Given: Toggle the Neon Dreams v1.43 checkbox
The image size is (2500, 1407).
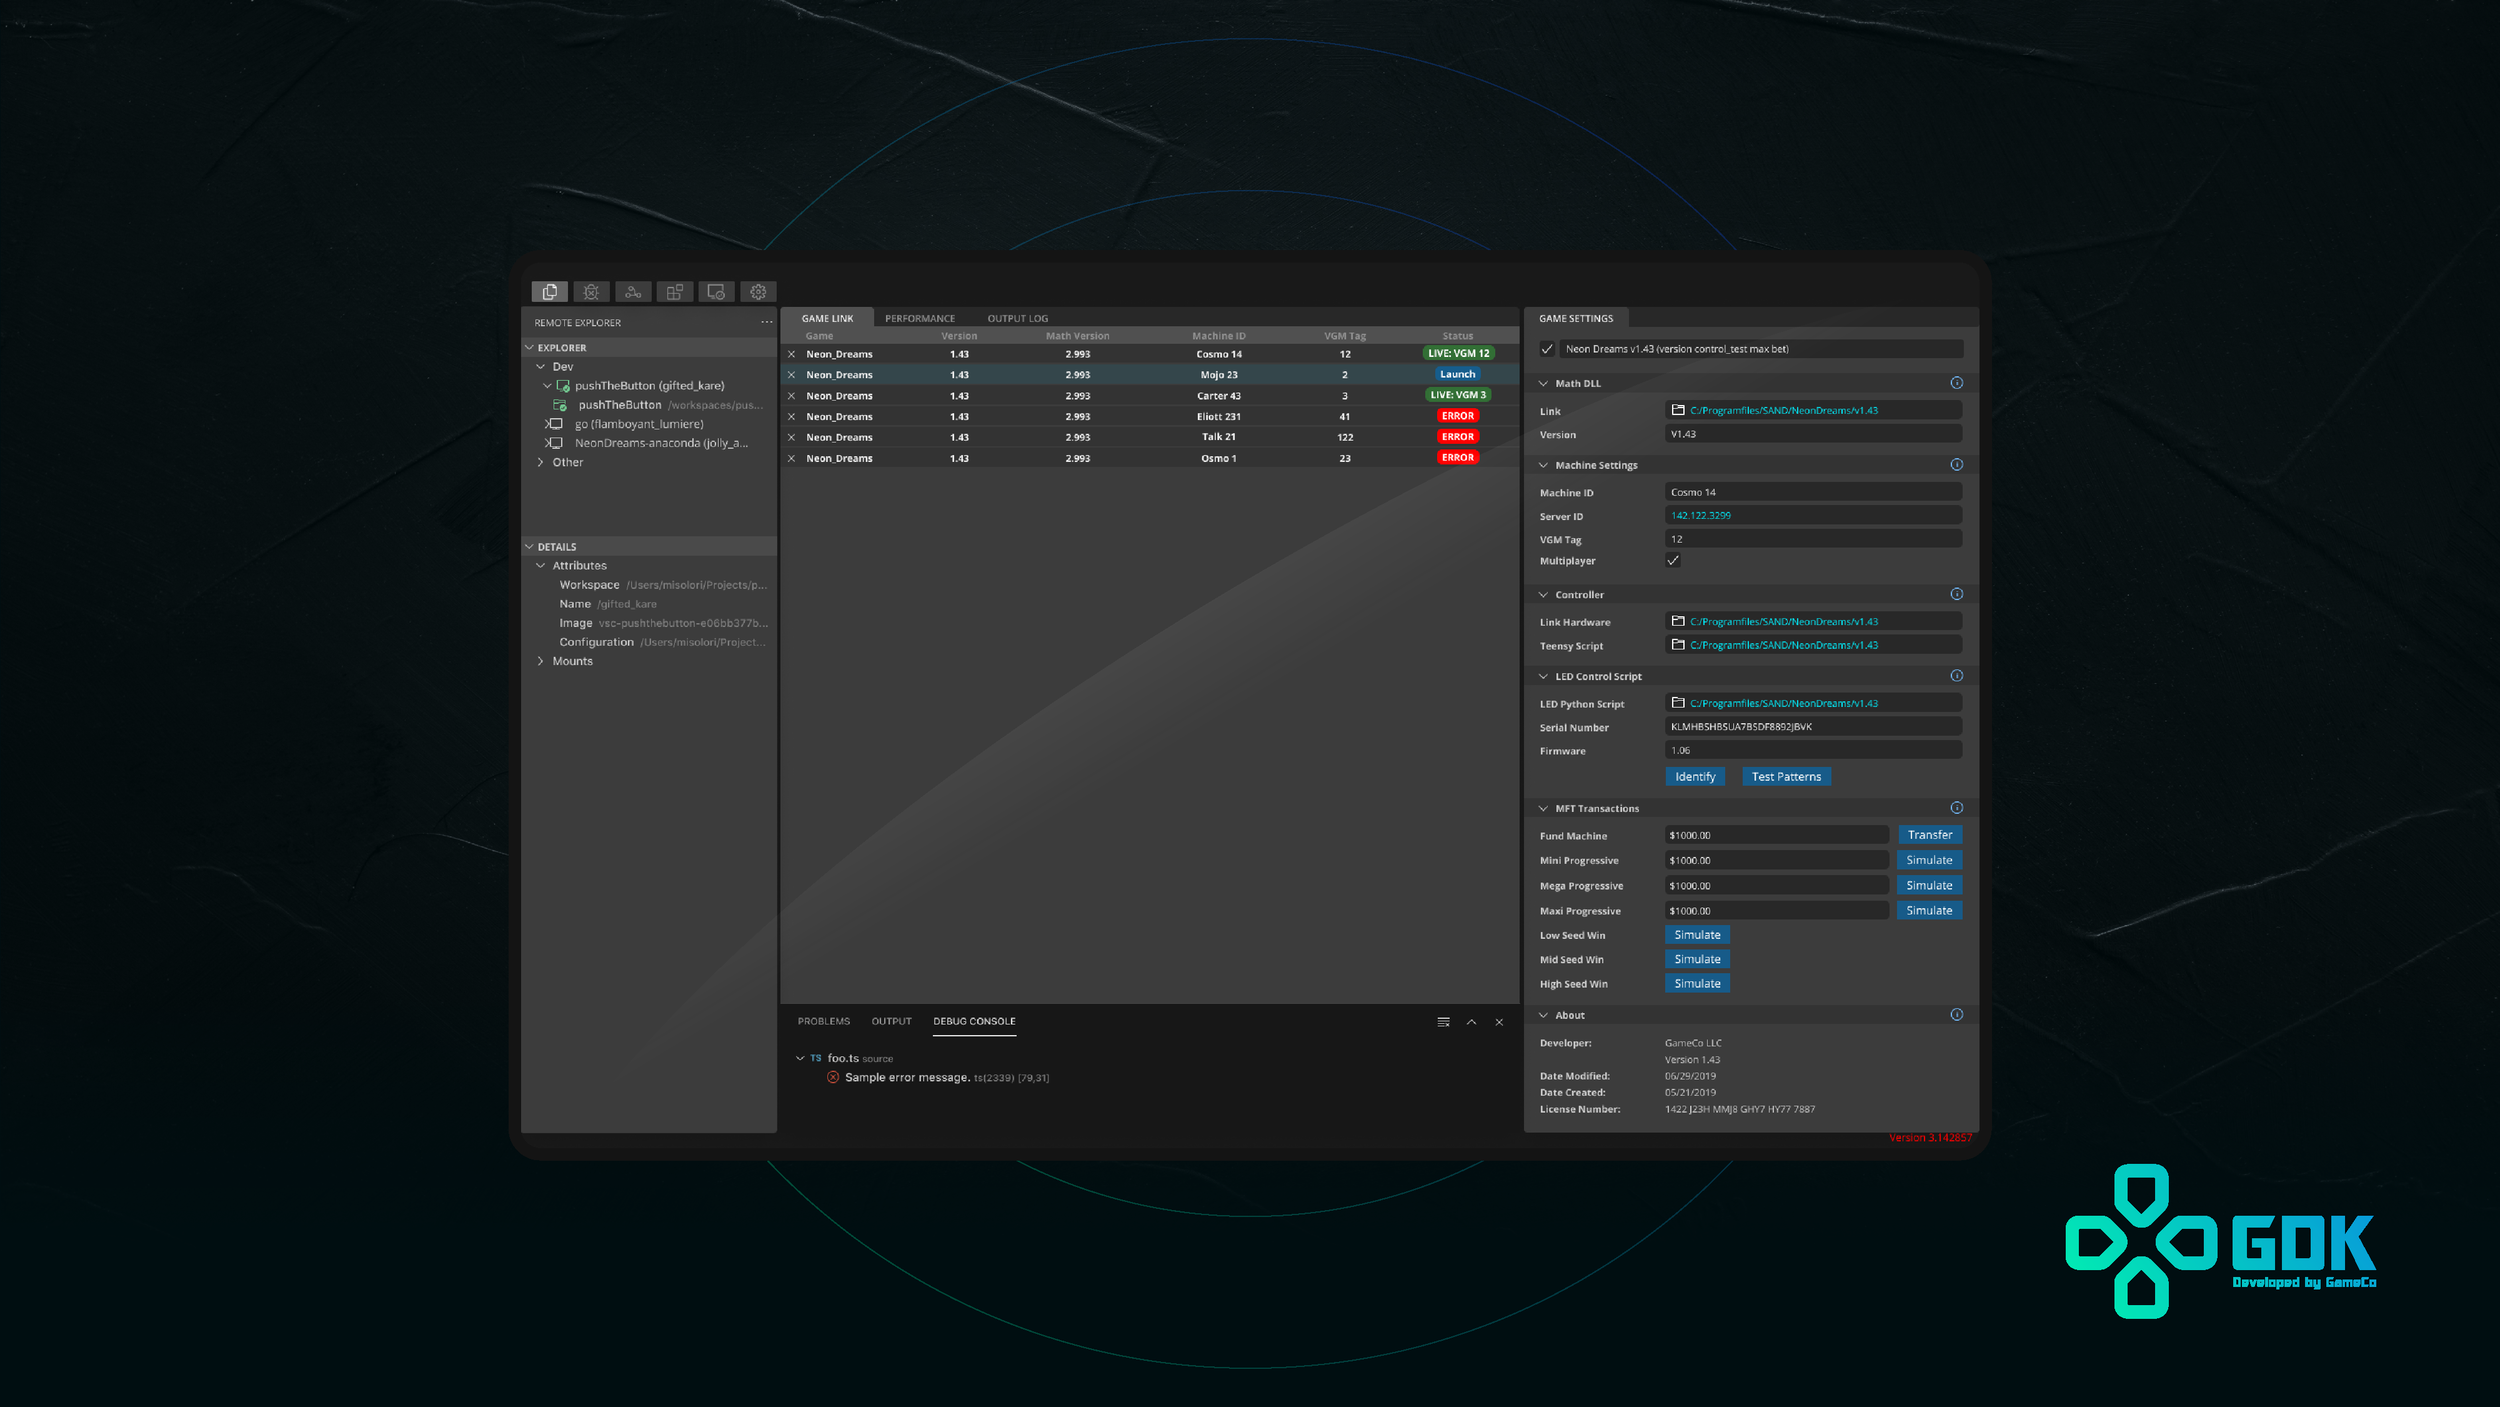Looking at the screenshot, I should [1547, 349].
